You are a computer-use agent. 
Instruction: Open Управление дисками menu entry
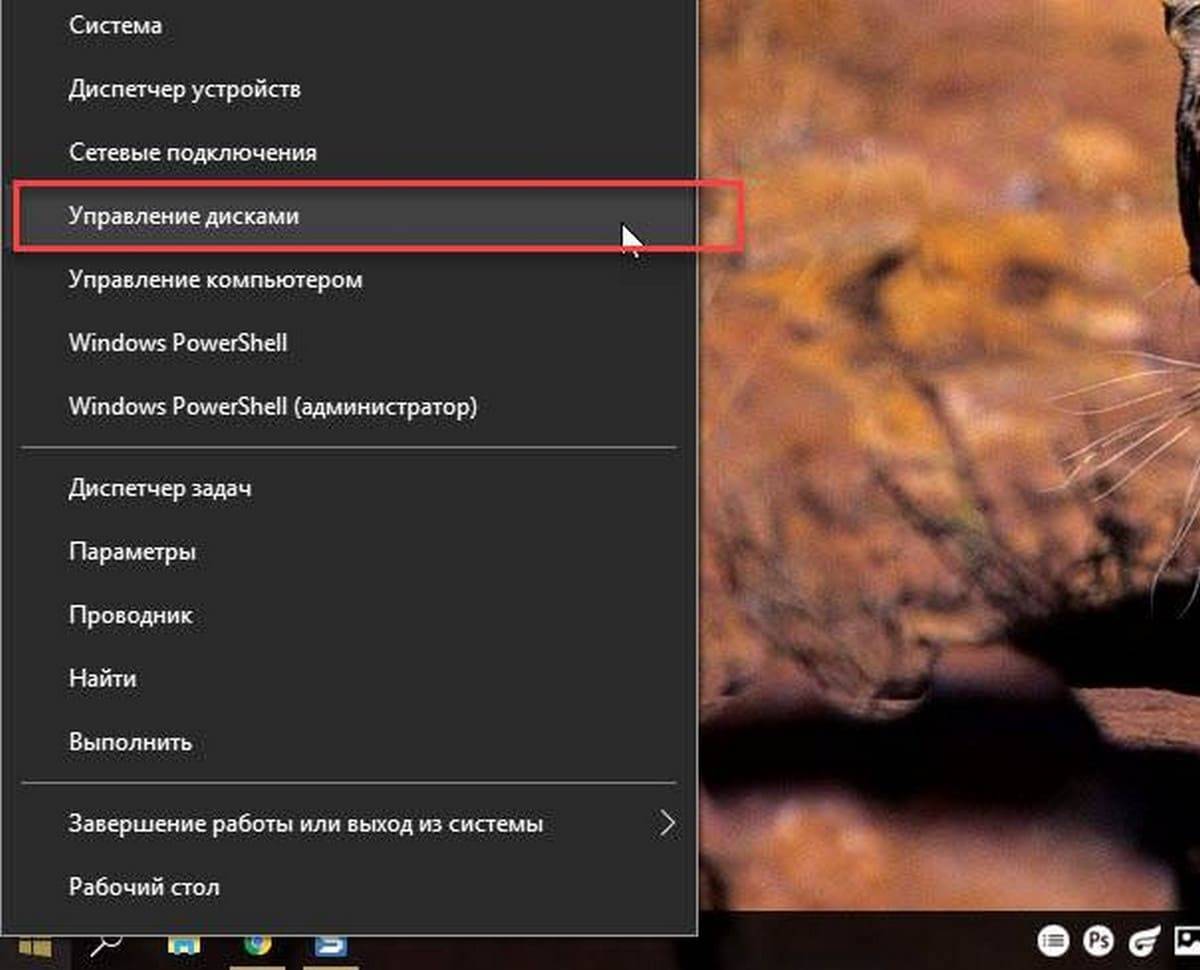[184, 216]
